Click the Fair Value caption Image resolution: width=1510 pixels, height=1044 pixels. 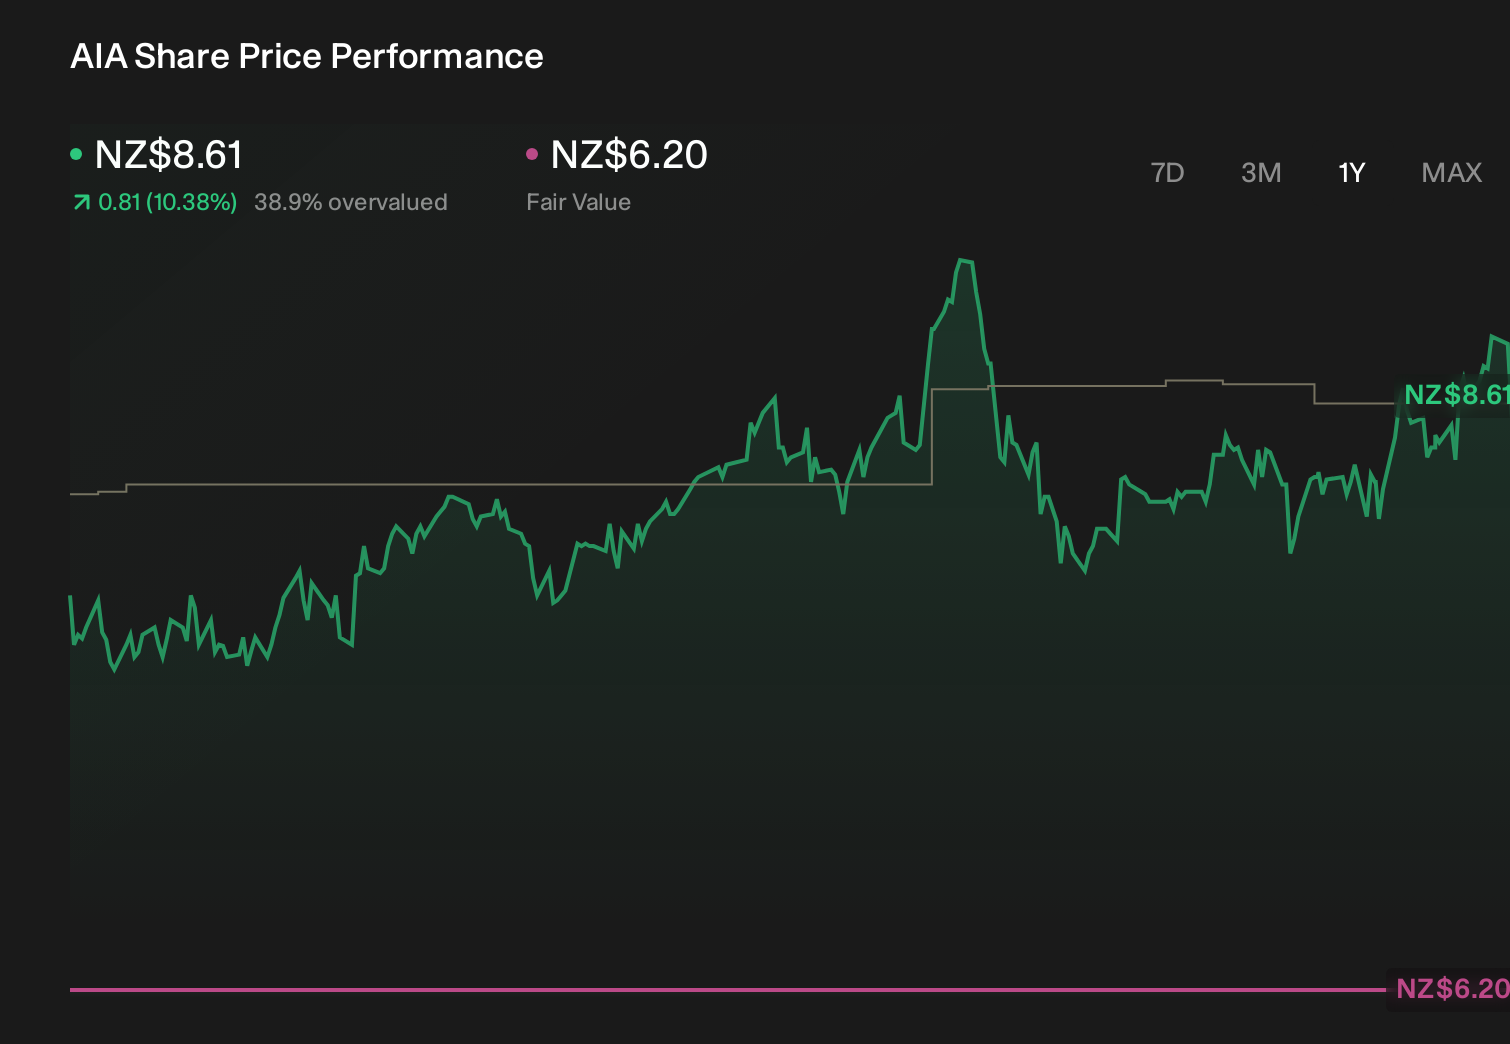(x=578, y=202)
